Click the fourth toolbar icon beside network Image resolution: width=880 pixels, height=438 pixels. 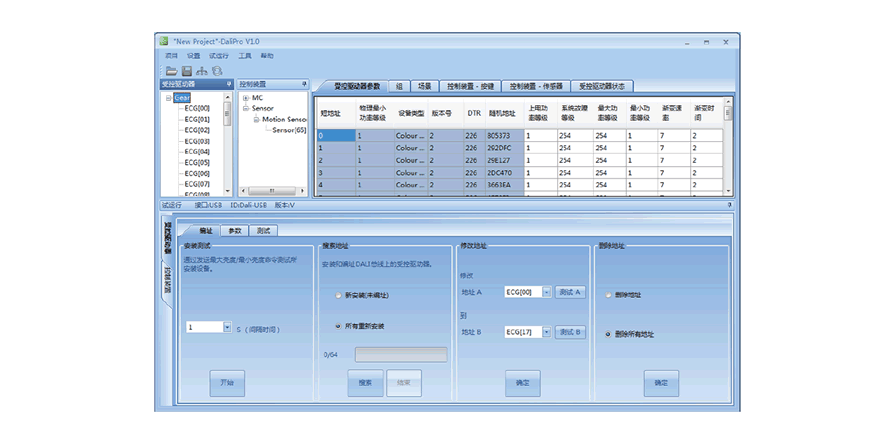click(x=217, y=70)
